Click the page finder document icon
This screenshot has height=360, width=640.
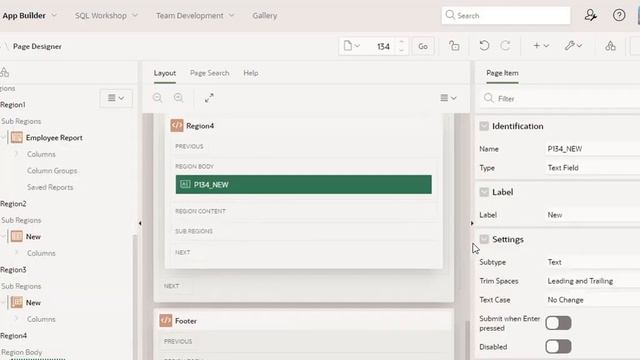351,46
